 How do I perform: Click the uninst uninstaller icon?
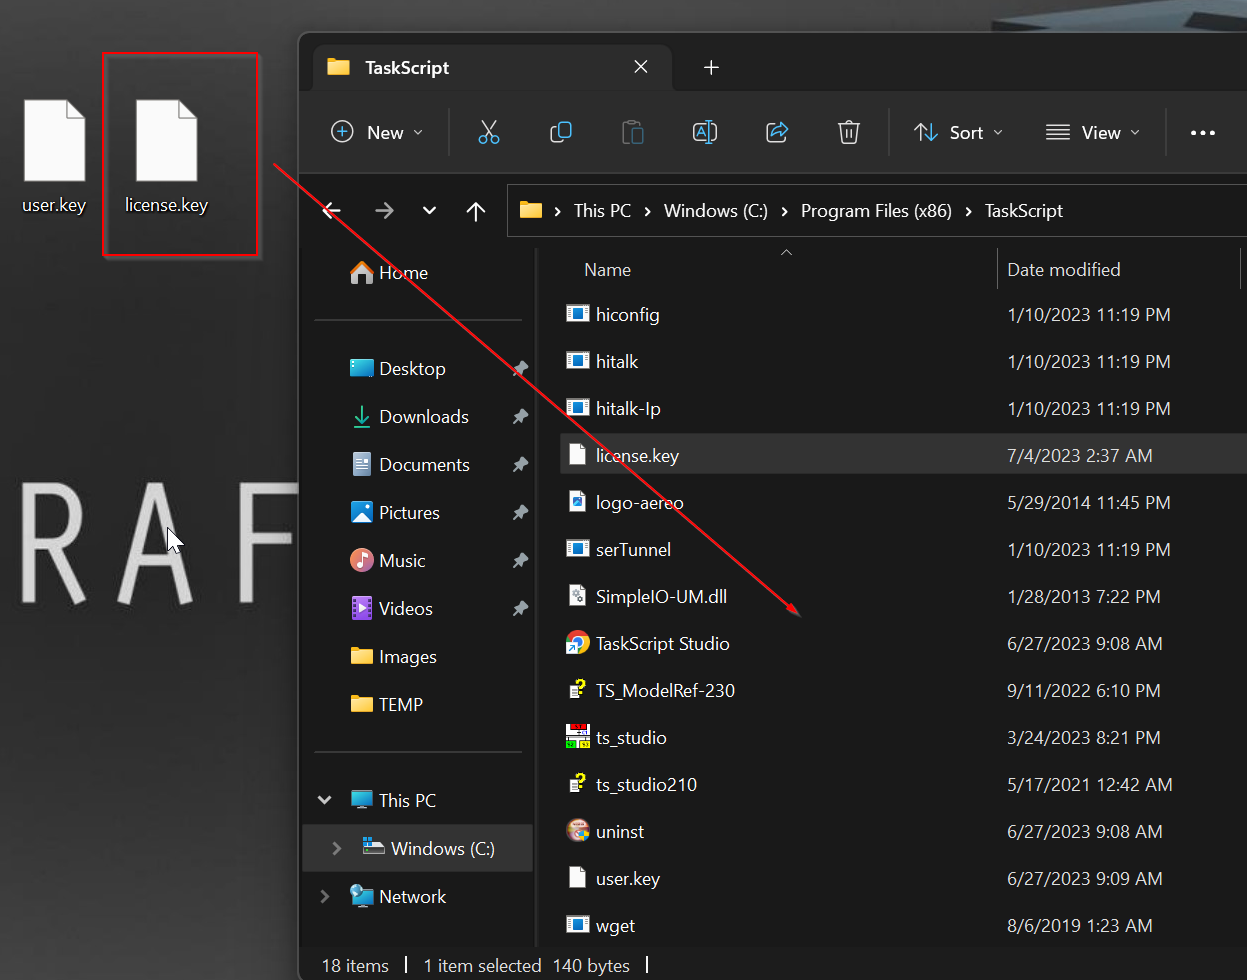577,831
